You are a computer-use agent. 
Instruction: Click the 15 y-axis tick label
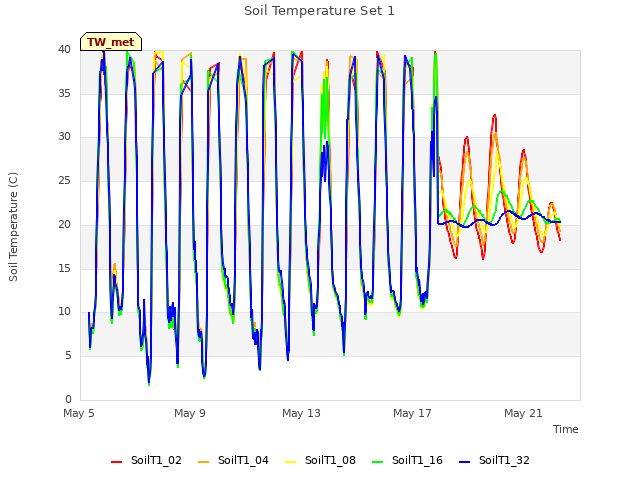pyautogui.click(x=64, y=268)
